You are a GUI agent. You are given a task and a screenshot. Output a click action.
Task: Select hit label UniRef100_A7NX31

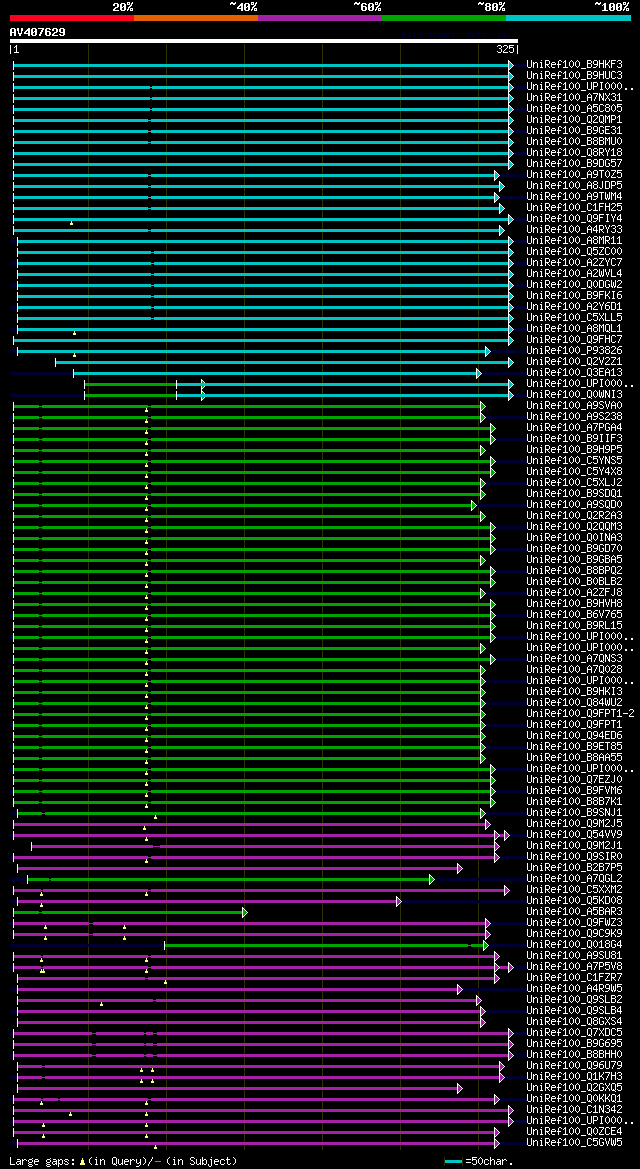click(x=574, y=97)
